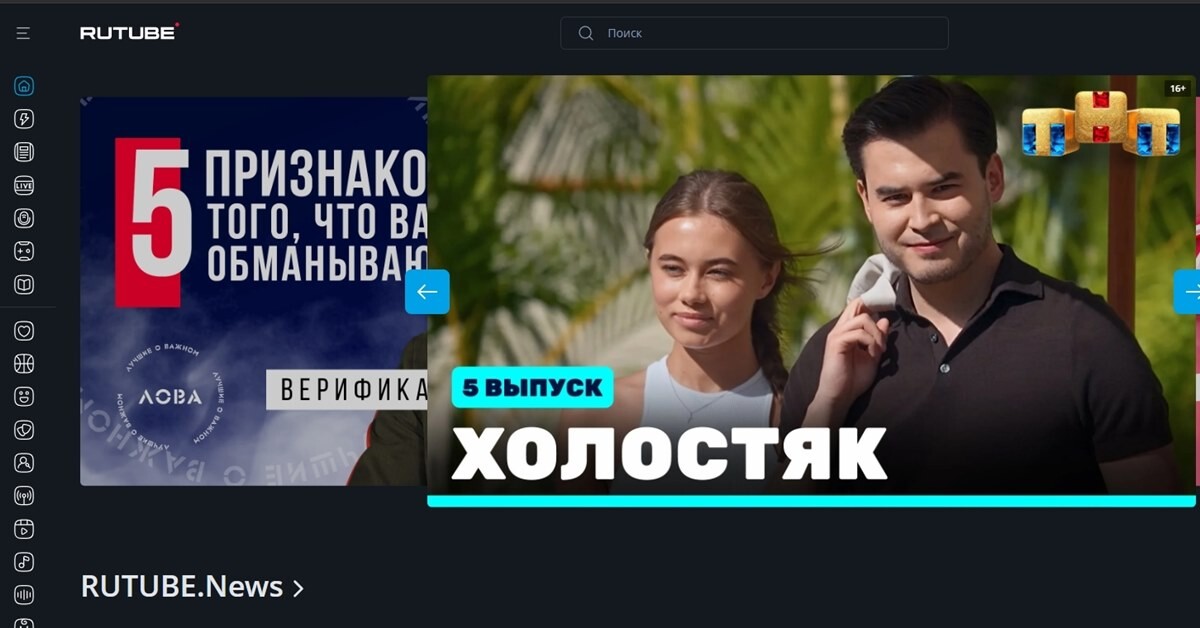The width and height of the screenshot is (1200, 628).
Task: Open the music note sidebar icon
Action: coord(24,562)
